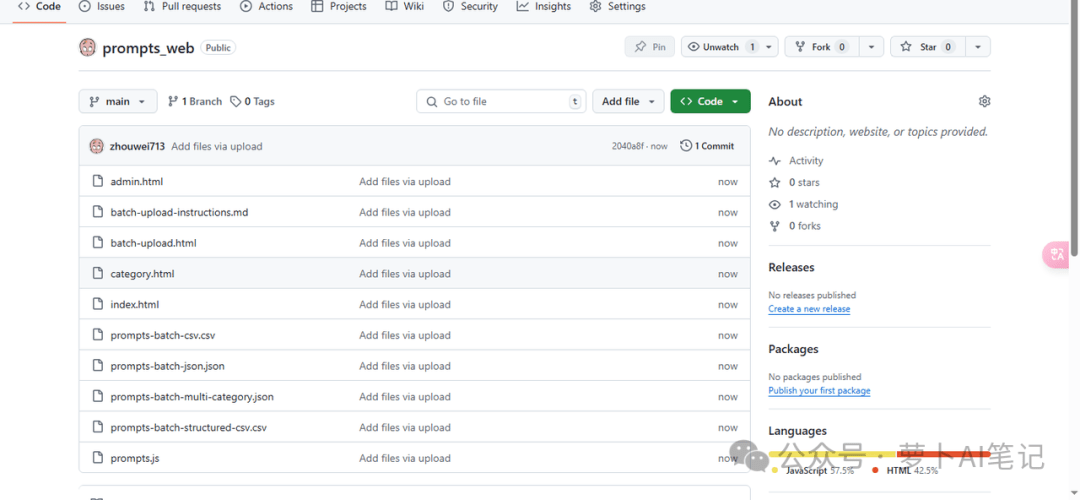
Task: Open admin.html file
Action: pyautogui.click(x=136, y=182)
